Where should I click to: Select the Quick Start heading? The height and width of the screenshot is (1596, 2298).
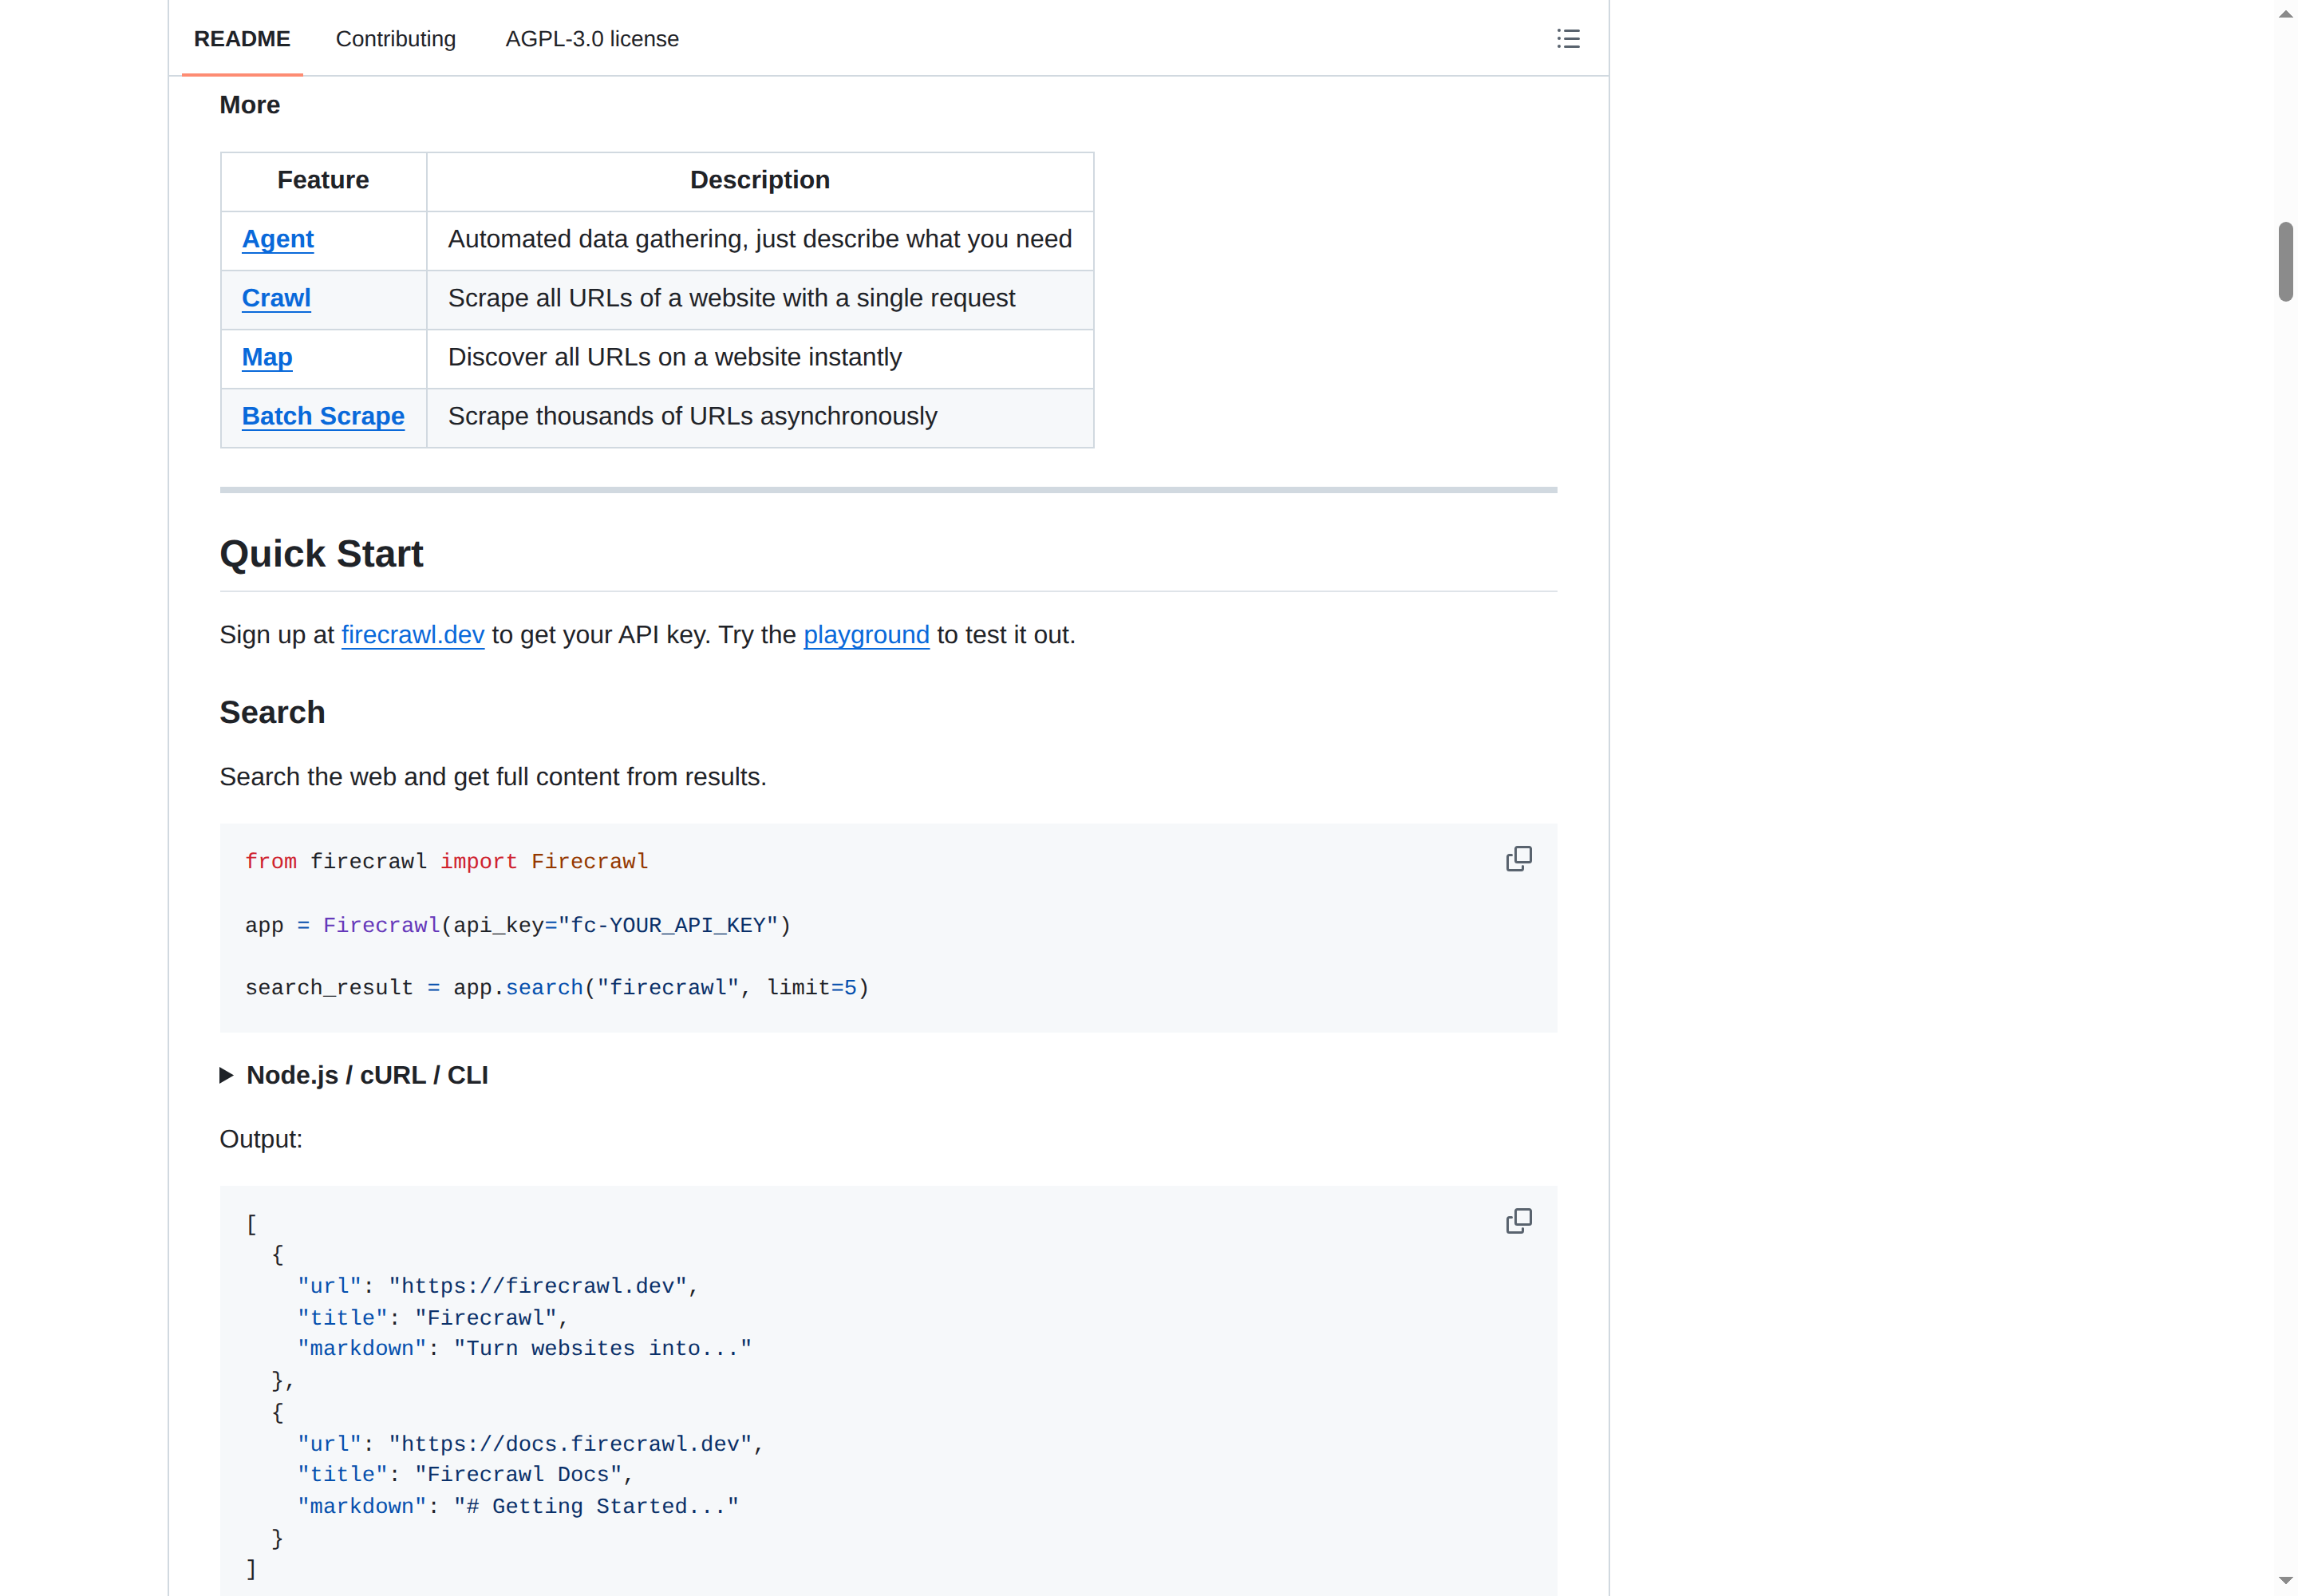(x=321, y=554)
